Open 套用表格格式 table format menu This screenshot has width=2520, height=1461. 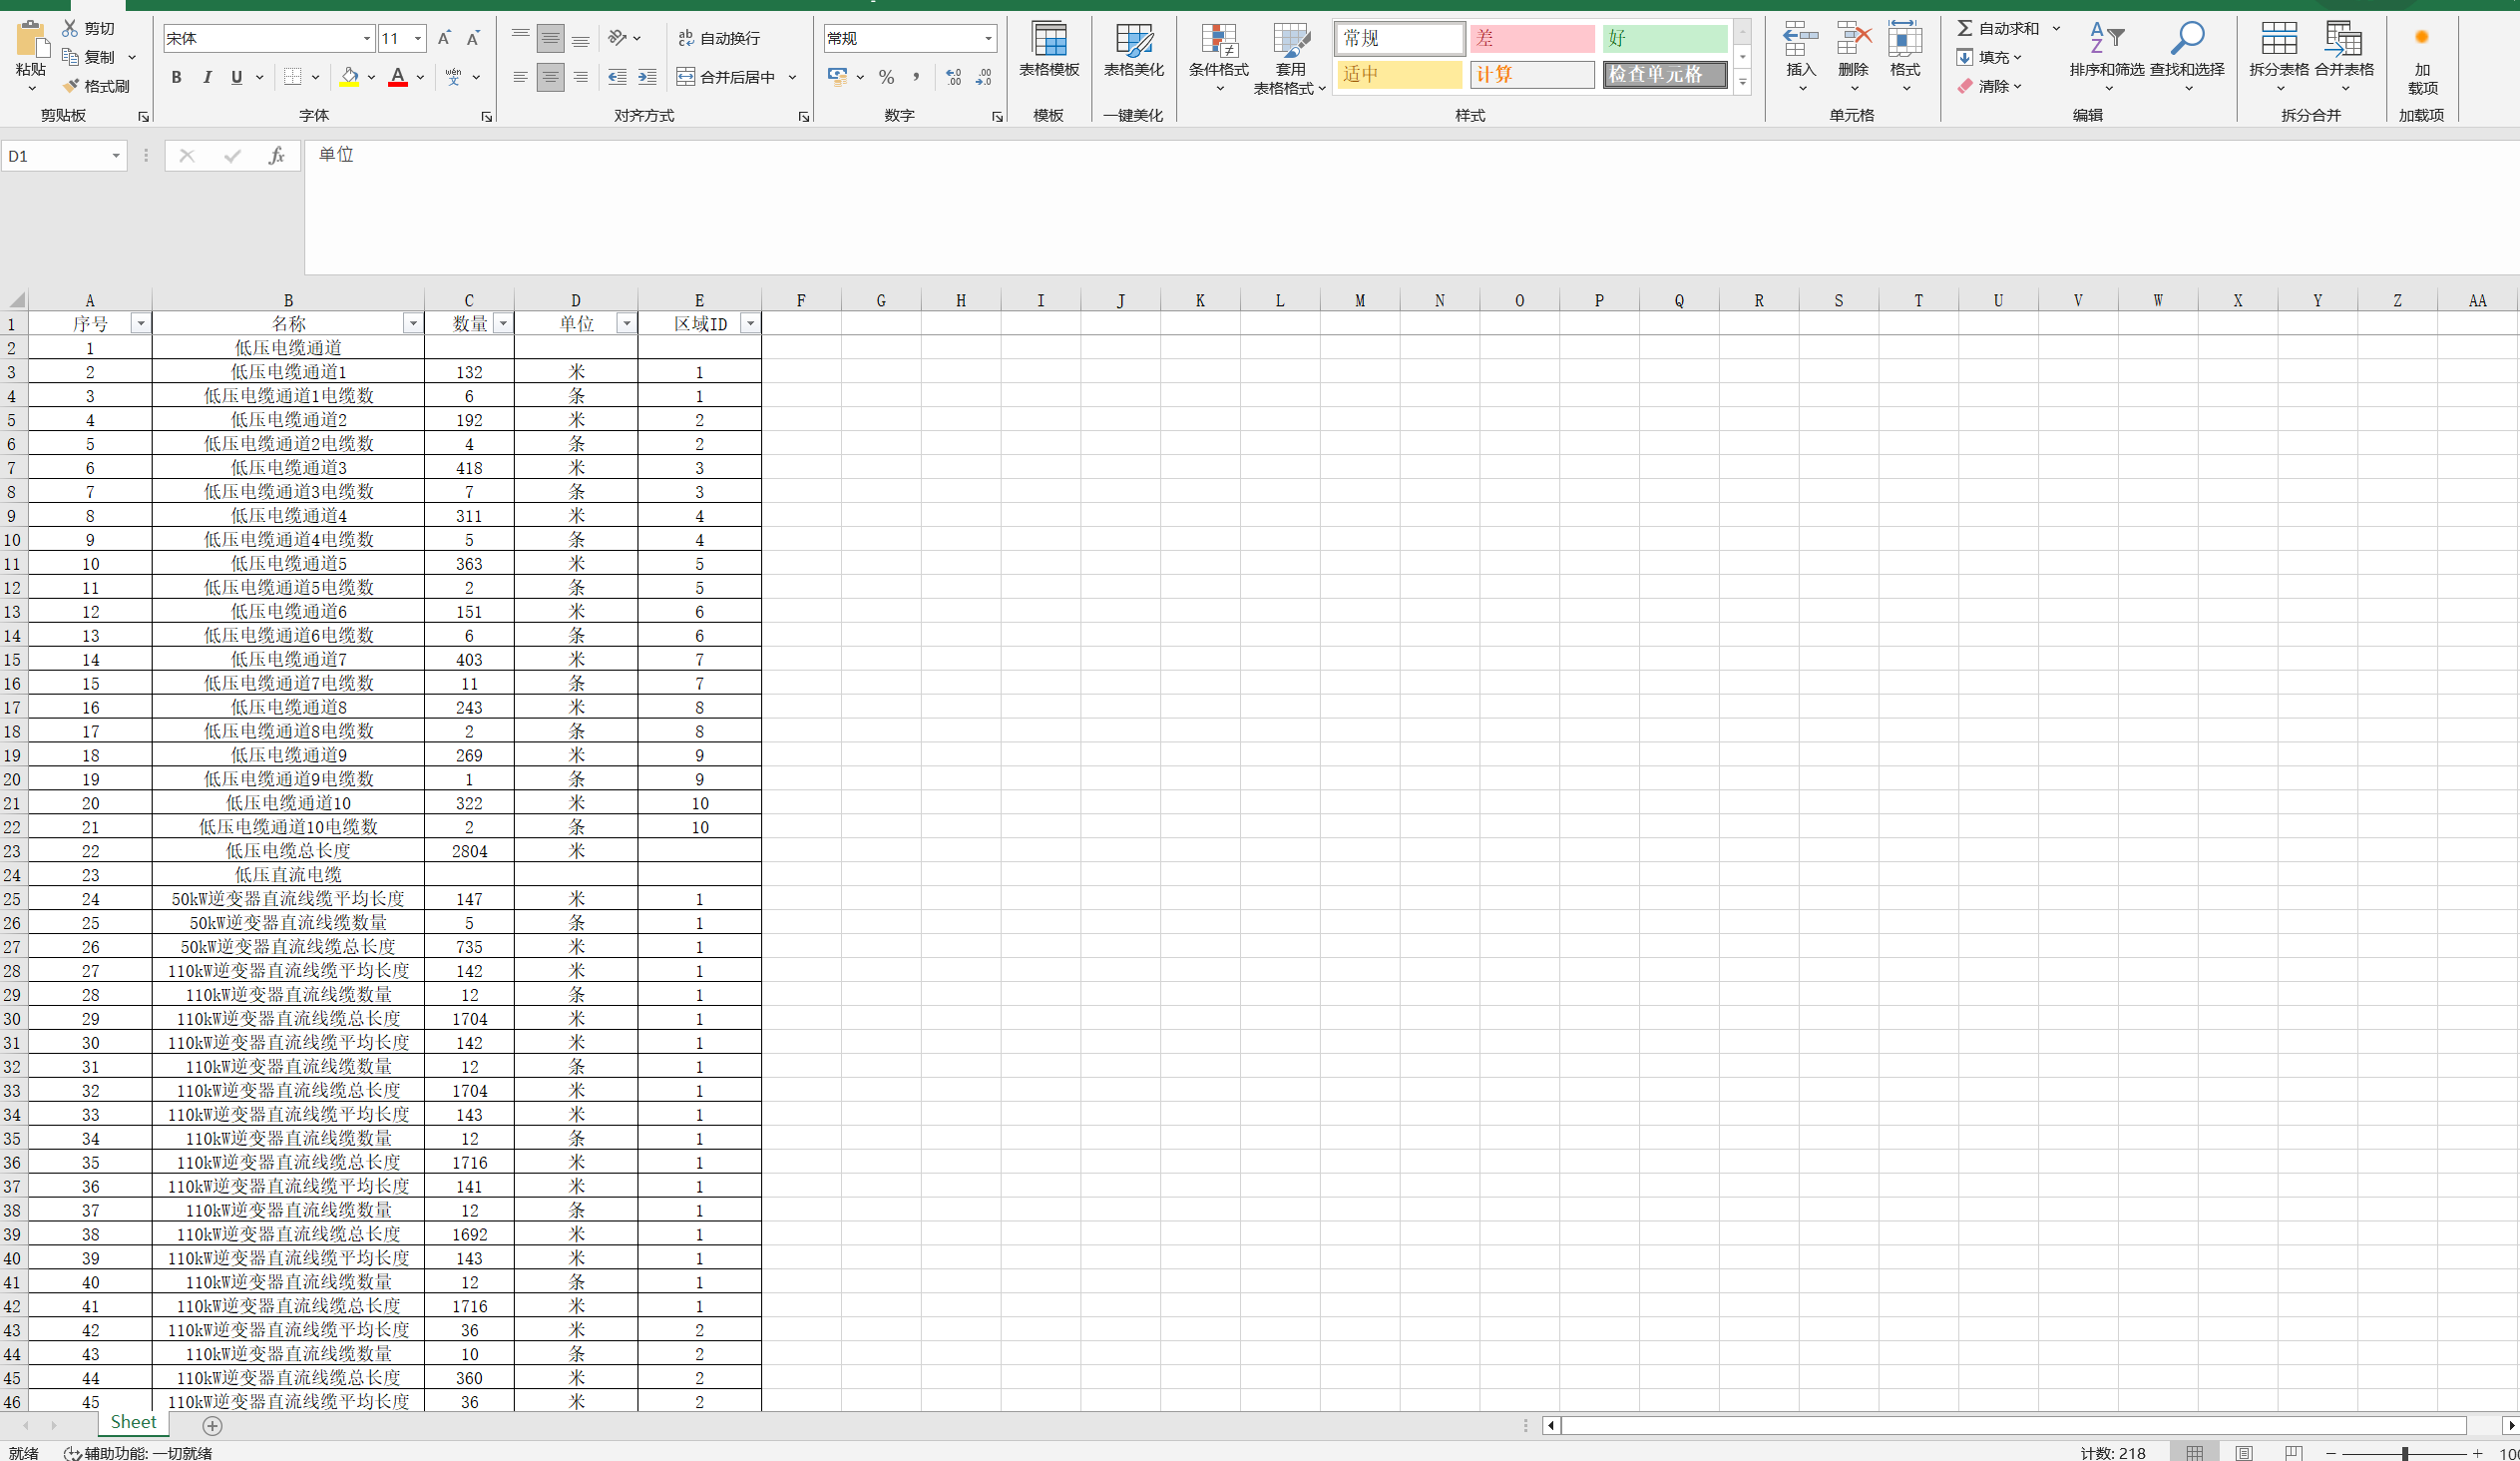point(1290,58)
